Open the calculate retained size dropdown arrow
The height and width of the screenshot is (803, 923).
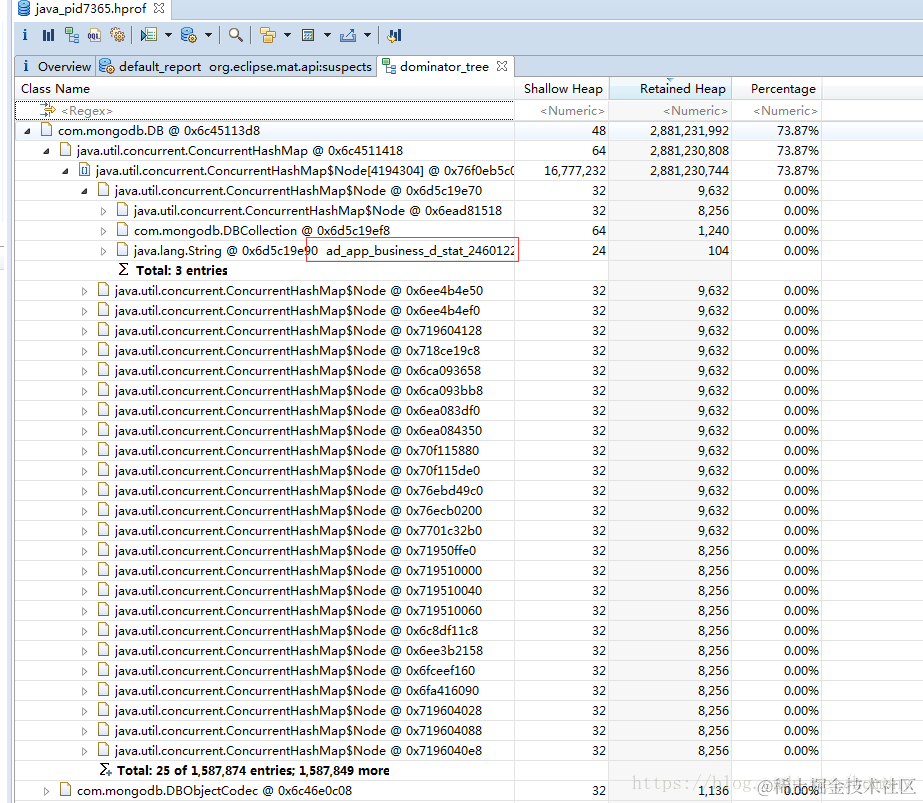pyautogui.click(x=327, y=35)
